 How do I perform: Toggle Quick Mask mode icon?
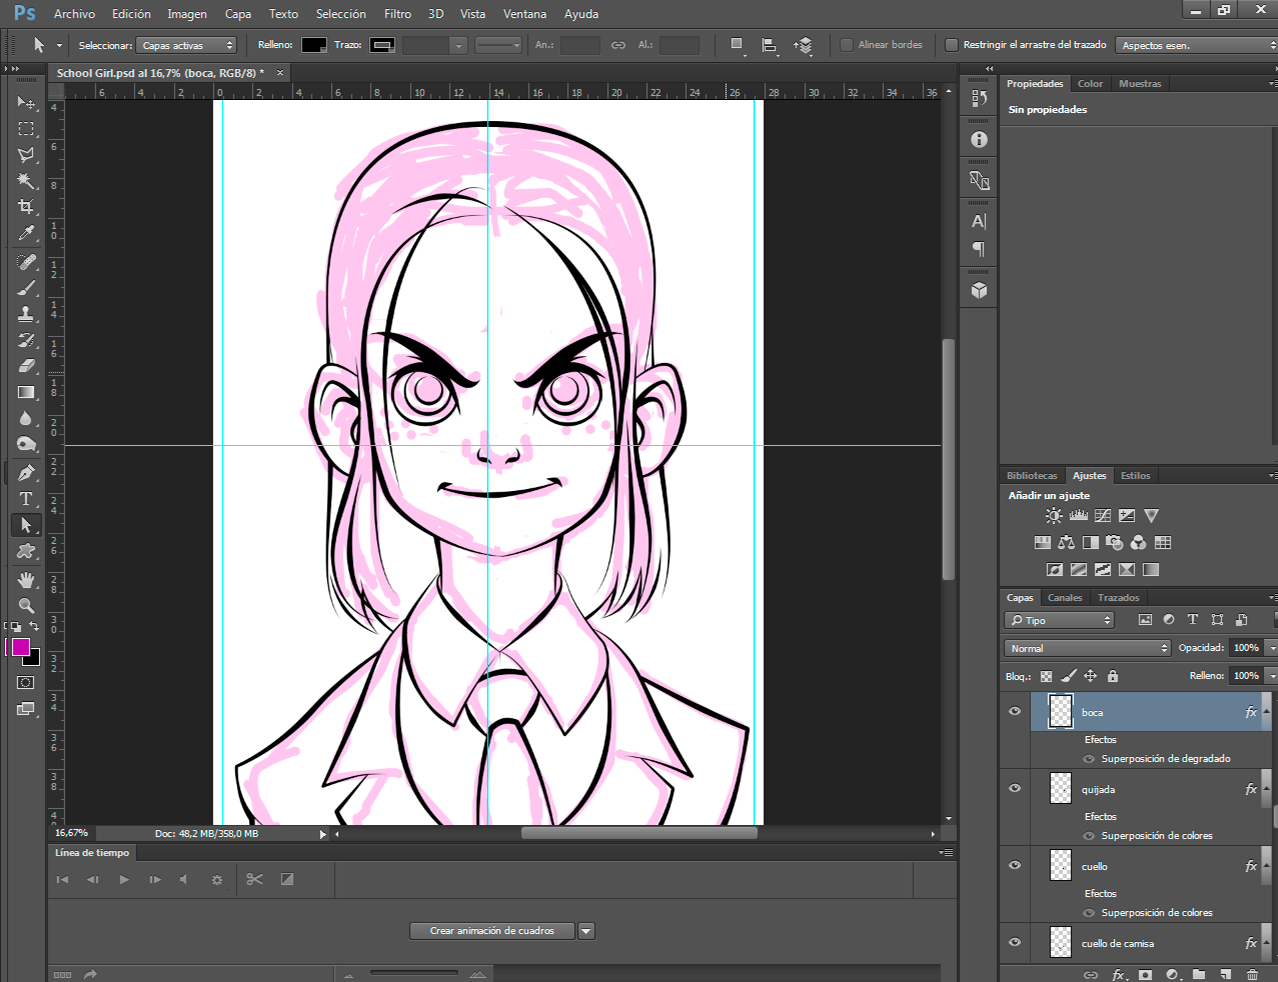(26, 683)
